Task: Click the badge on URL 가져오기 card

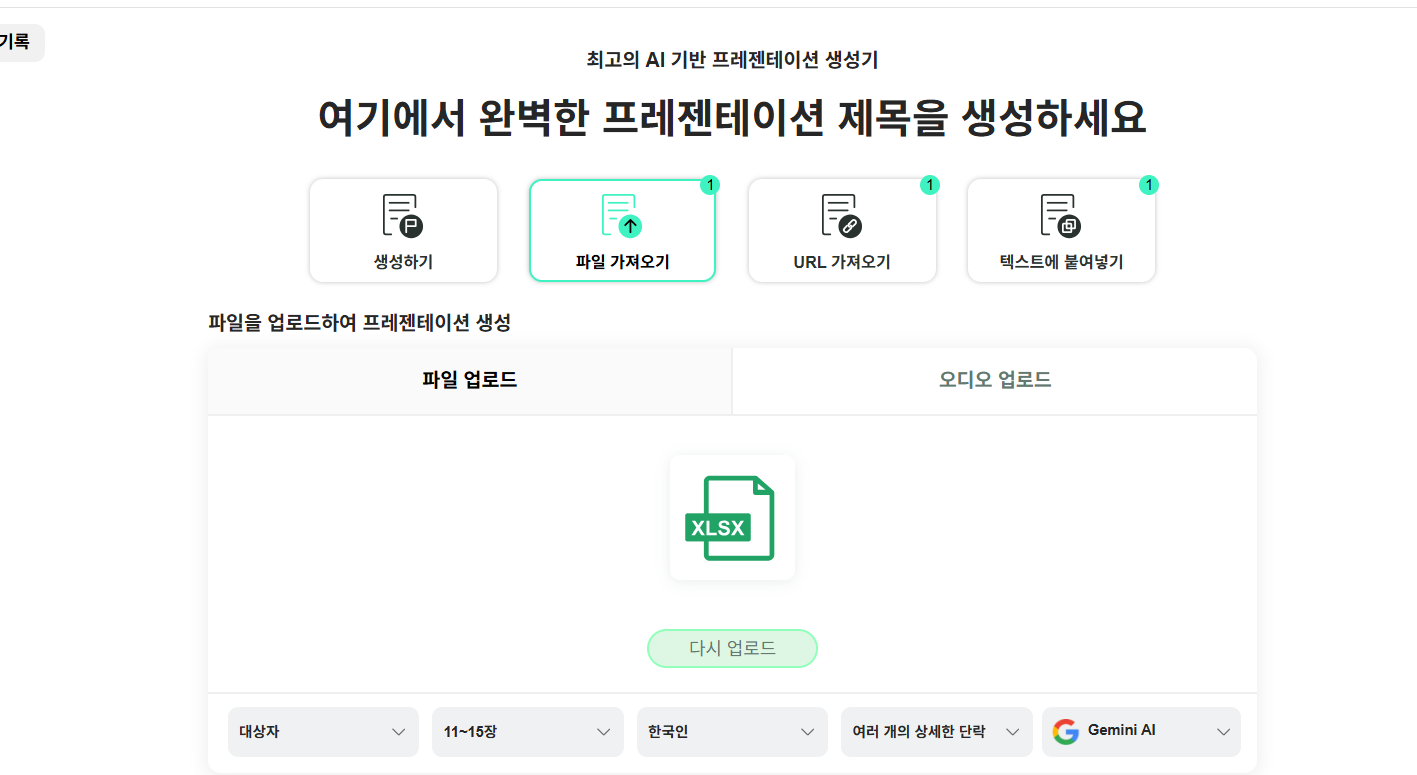Action: coord(930,185)
